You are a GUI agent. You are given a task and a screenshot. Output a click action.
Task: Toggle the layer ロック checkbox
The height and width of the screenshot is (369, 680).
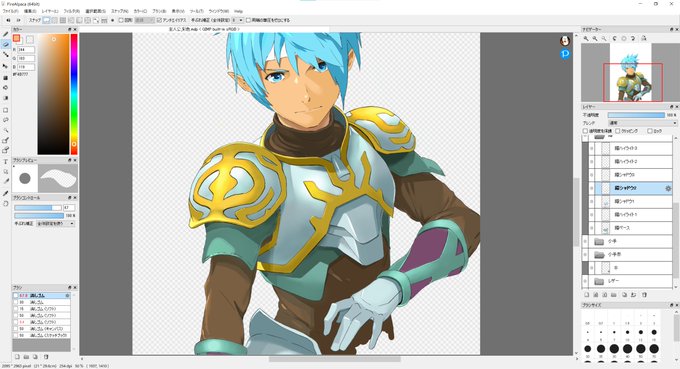[650, 131]
